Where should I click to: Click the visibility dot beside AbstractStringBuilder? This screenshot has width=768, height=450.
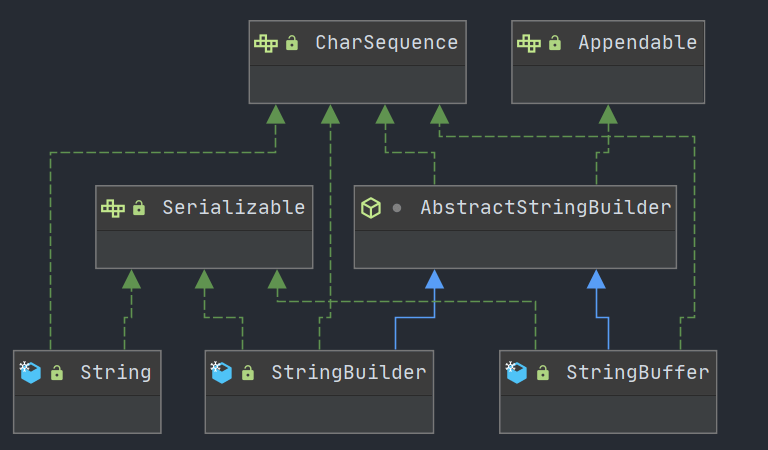[397, 208]
